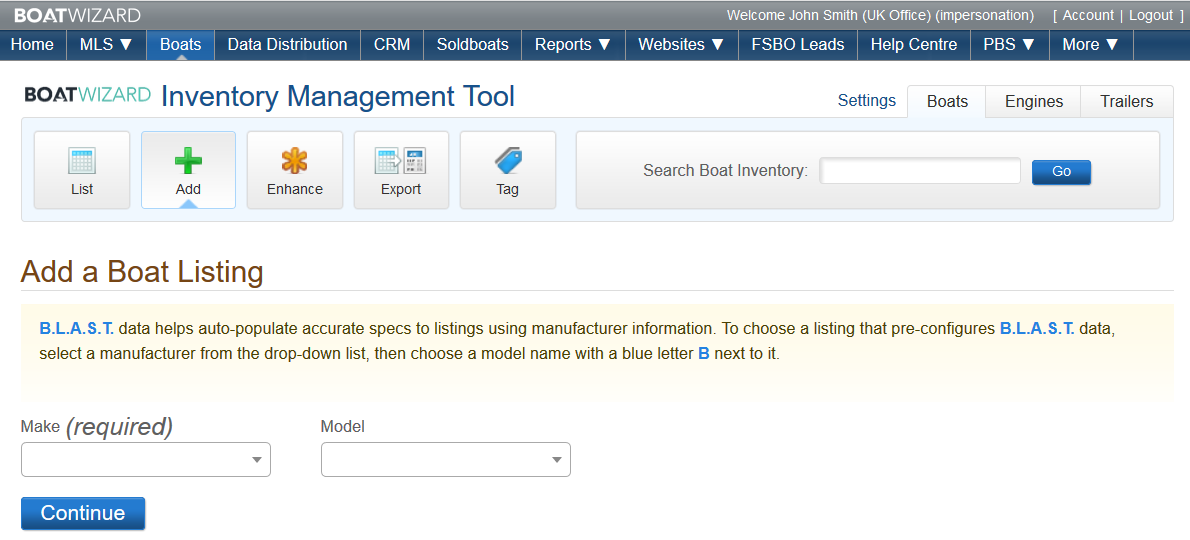Click the Add a Boat Listing heading

[142, 272]
